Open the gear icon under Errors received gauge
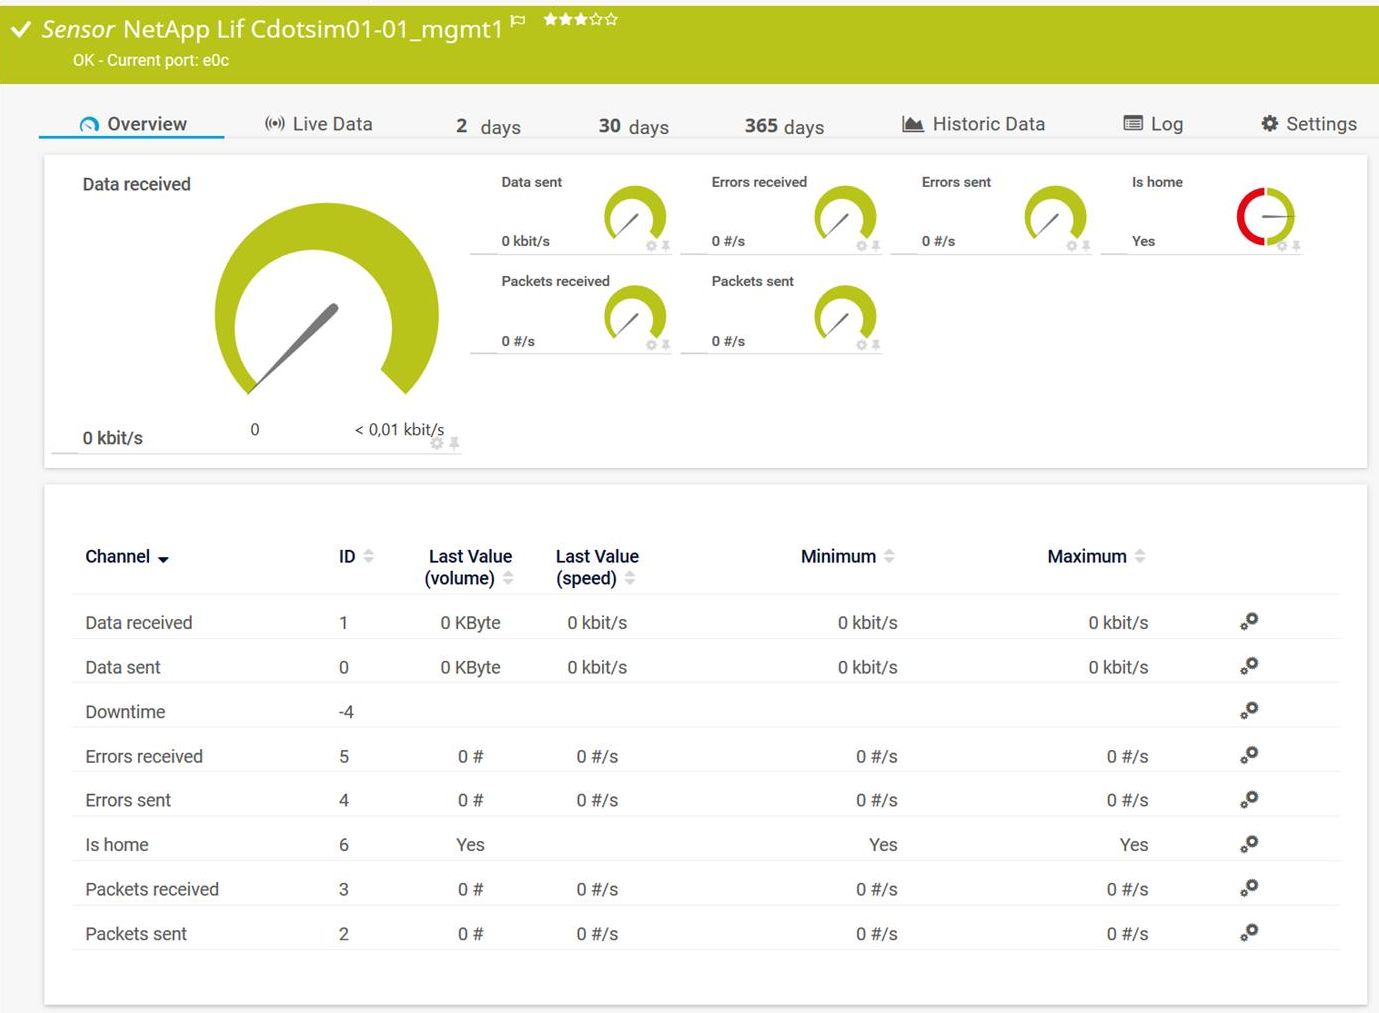1379x1013 pixels. pyautogui.click(x=860, y=245)
